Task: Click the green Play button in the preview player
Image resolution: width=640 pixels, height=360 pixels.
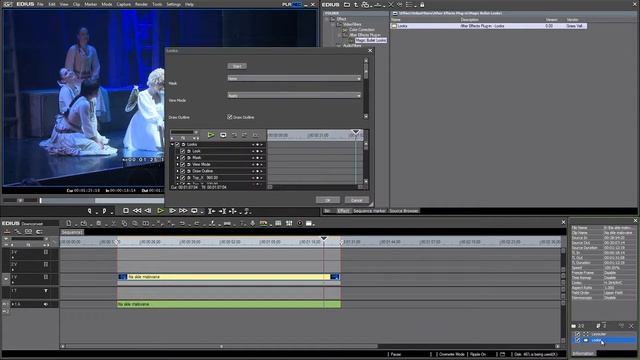Action: (x=160, y=211)
